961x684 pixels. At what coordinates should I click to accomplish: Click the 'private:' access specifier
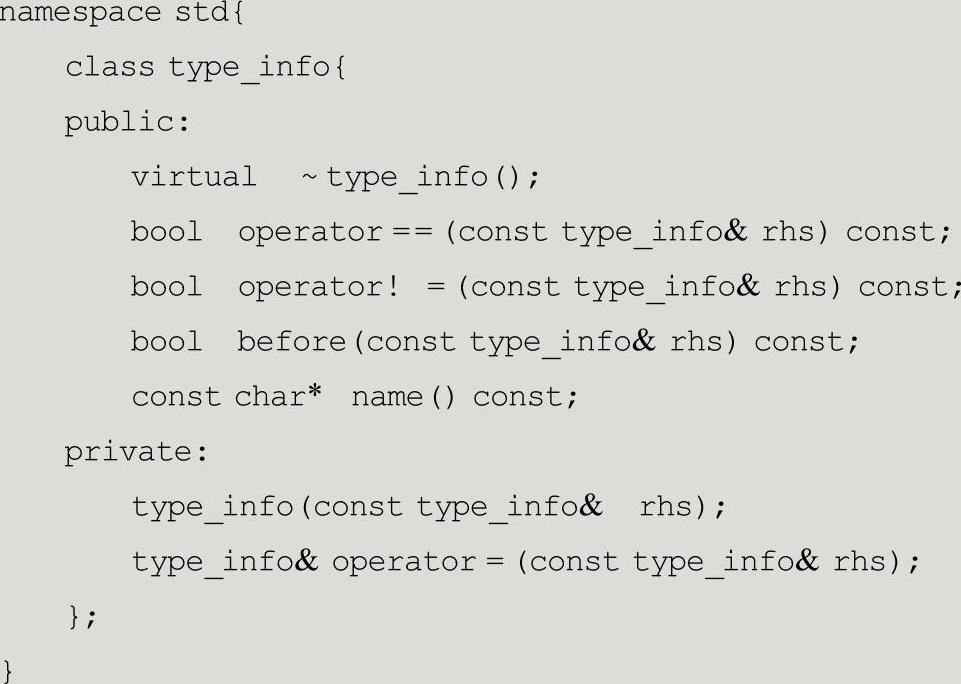[137, 452]
